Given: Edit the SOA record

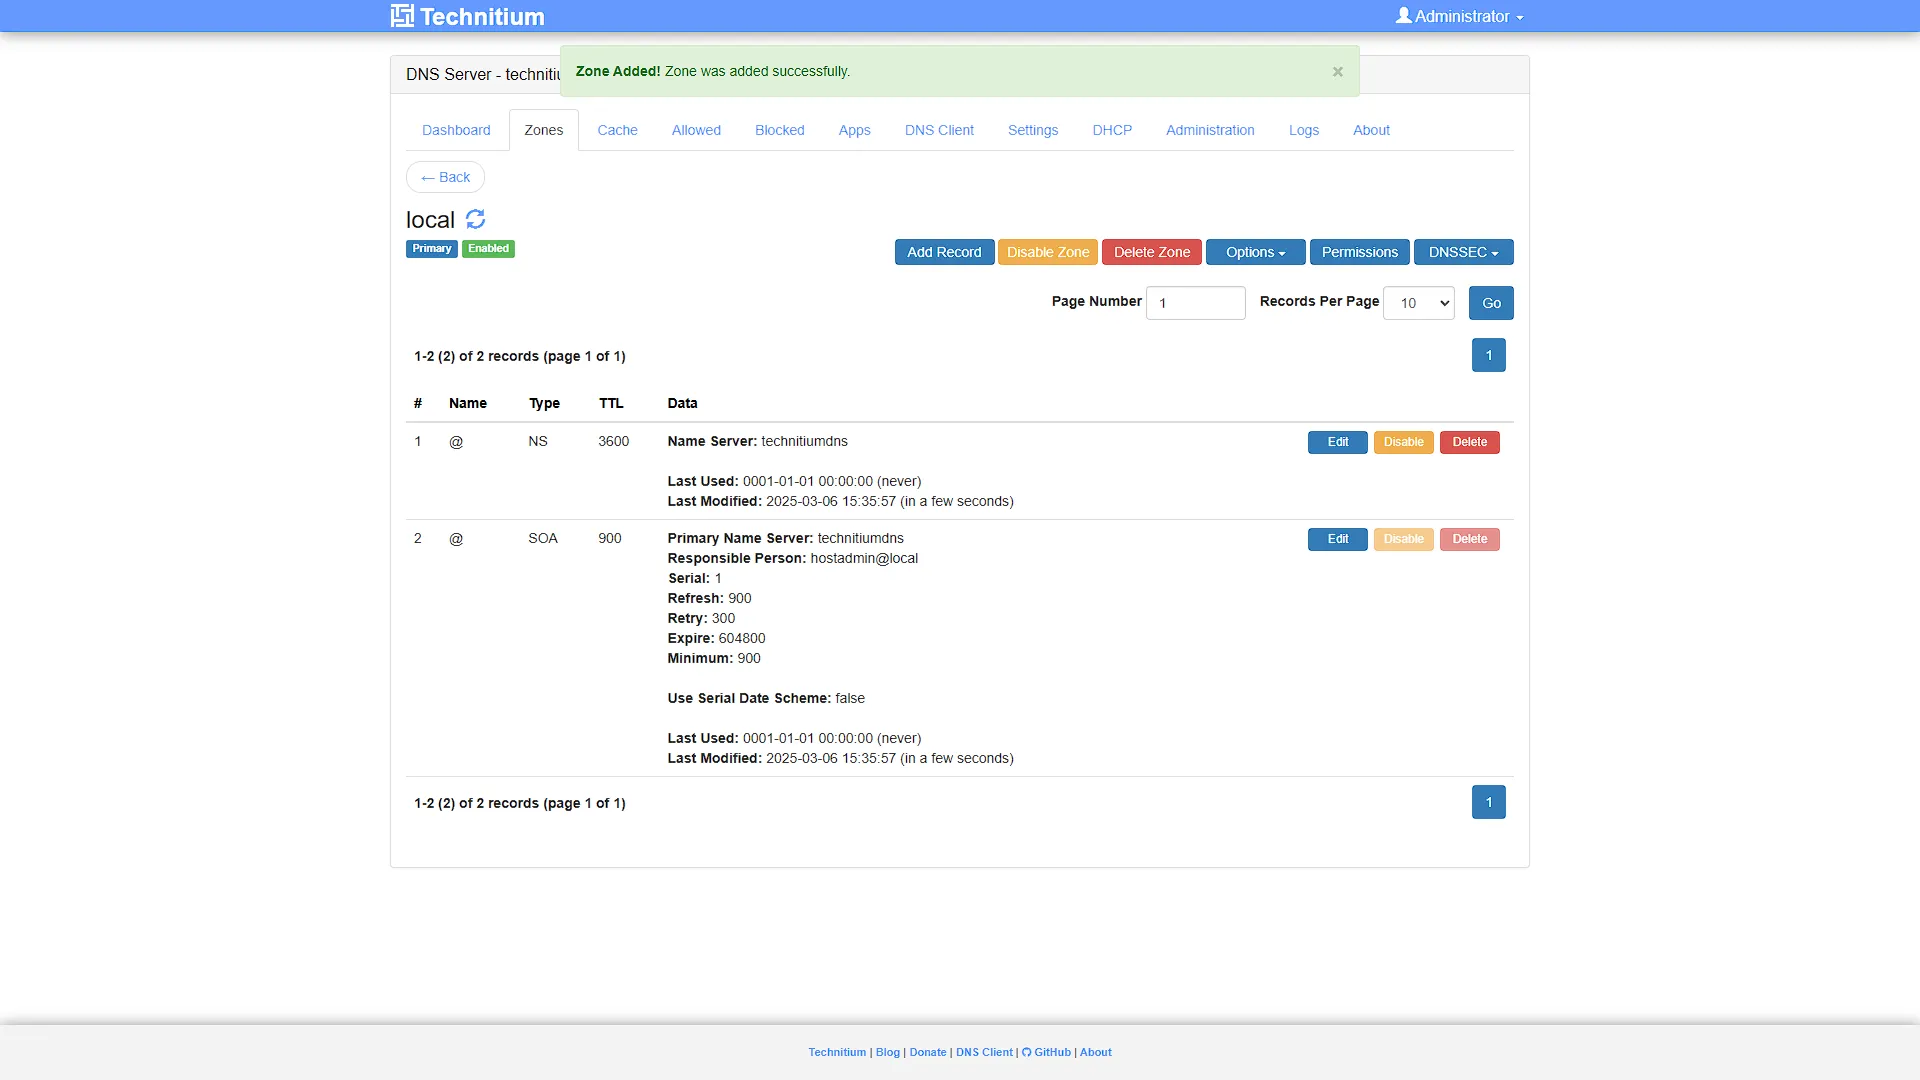Looking at the screenshot, I should coord(1337,539).
